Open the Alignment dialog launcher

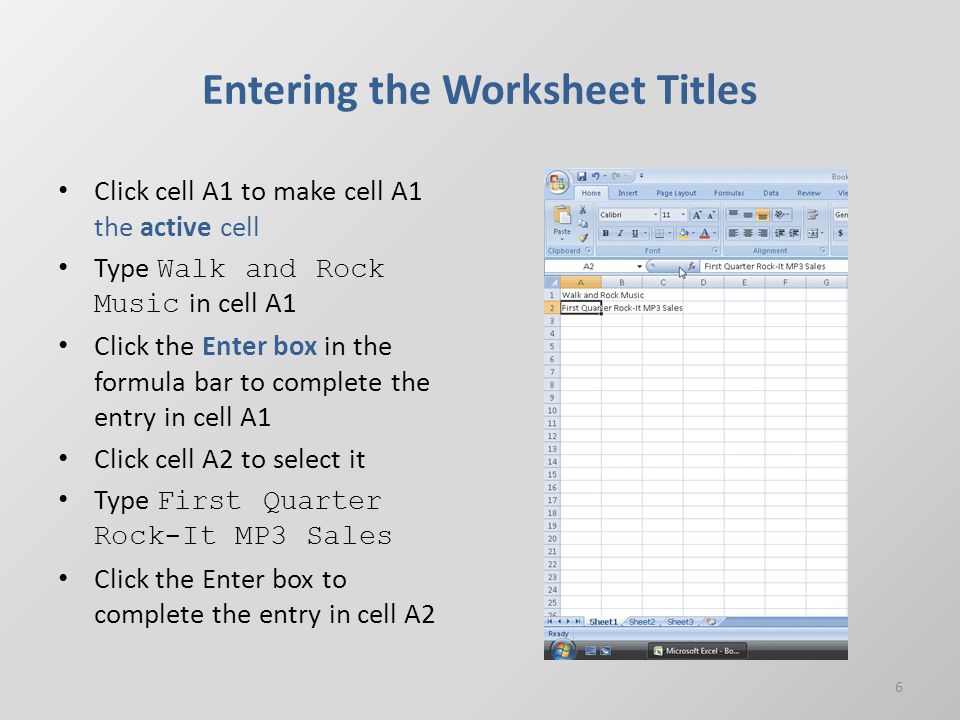tap(823, 250)
